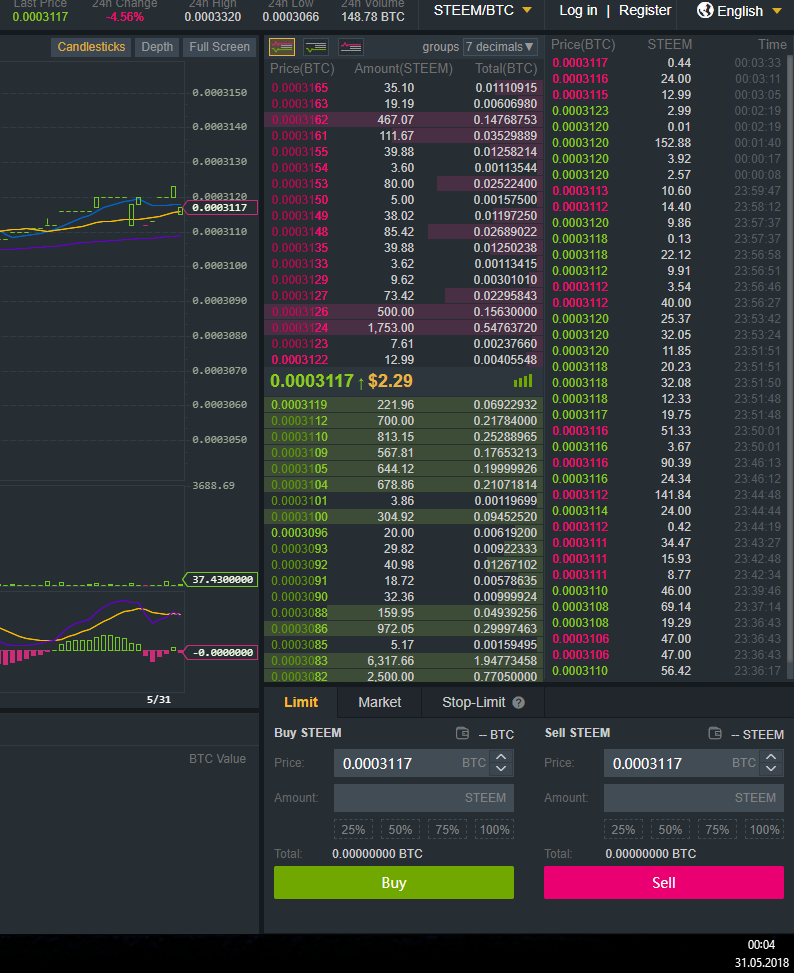Select buy order at price 0.0003100

click(x=404, y=517)
